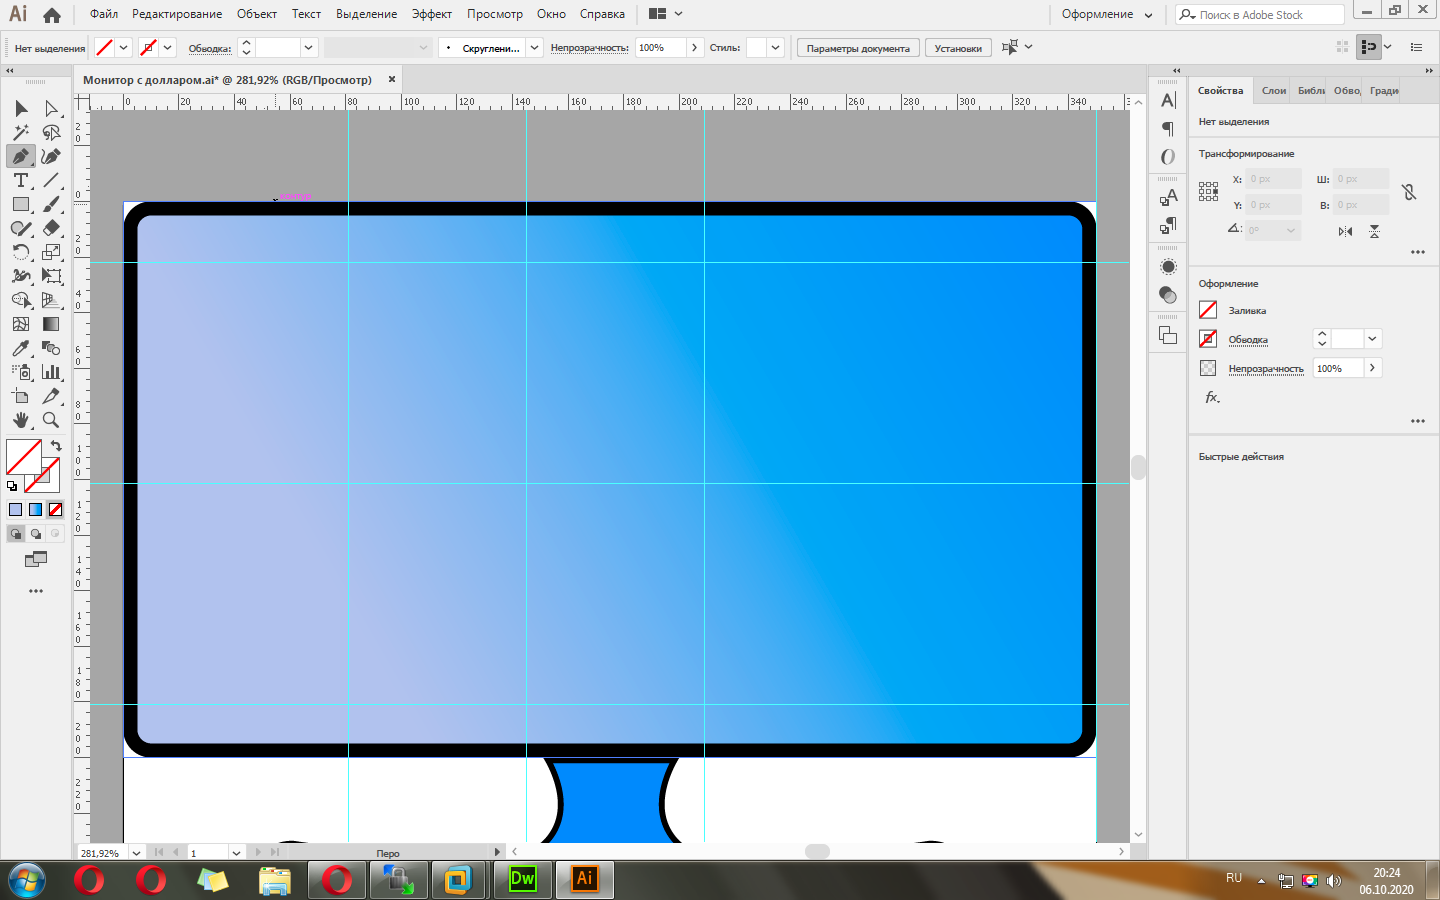Open the Эффект menu
The height and width of the screenshot is (900, 1440).
432,14
